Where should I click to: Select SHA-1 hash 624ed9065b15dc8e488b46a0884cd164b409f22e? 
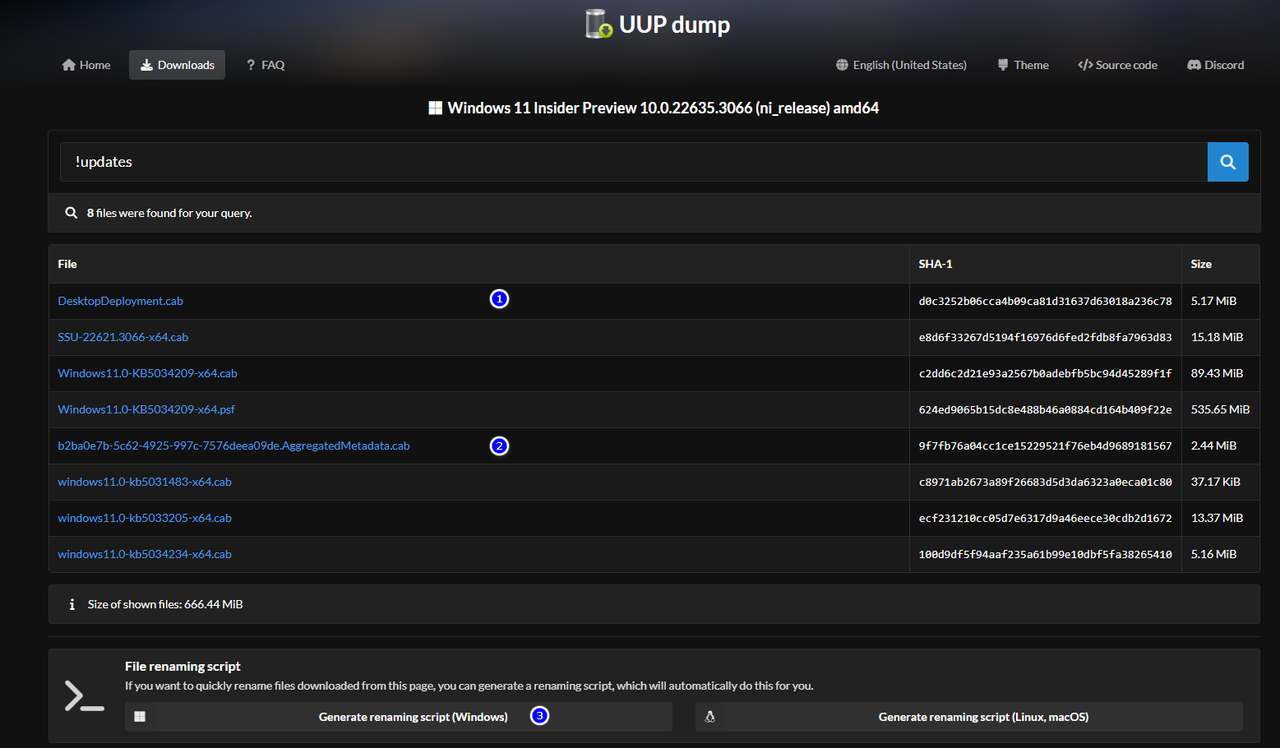[1045, 409]
